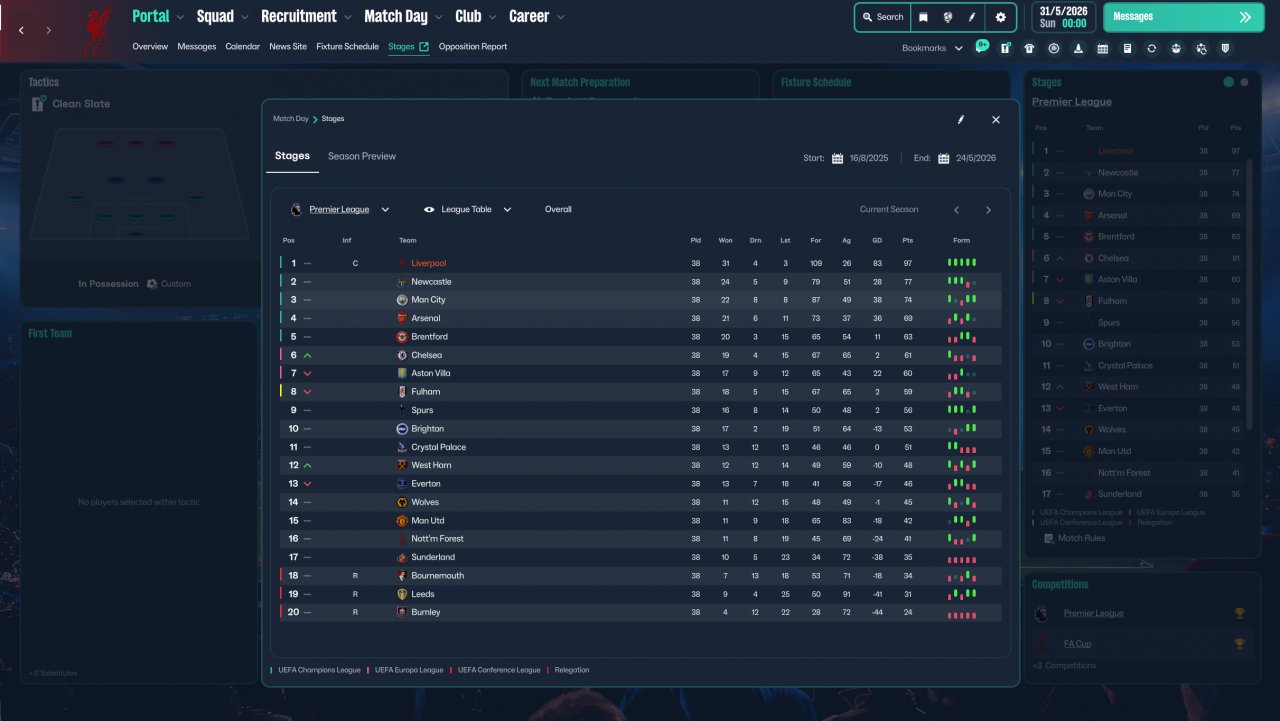The height and width of the screenshot is (721, 1280).
Task: Click the Search button
Action: pos(882,17)
